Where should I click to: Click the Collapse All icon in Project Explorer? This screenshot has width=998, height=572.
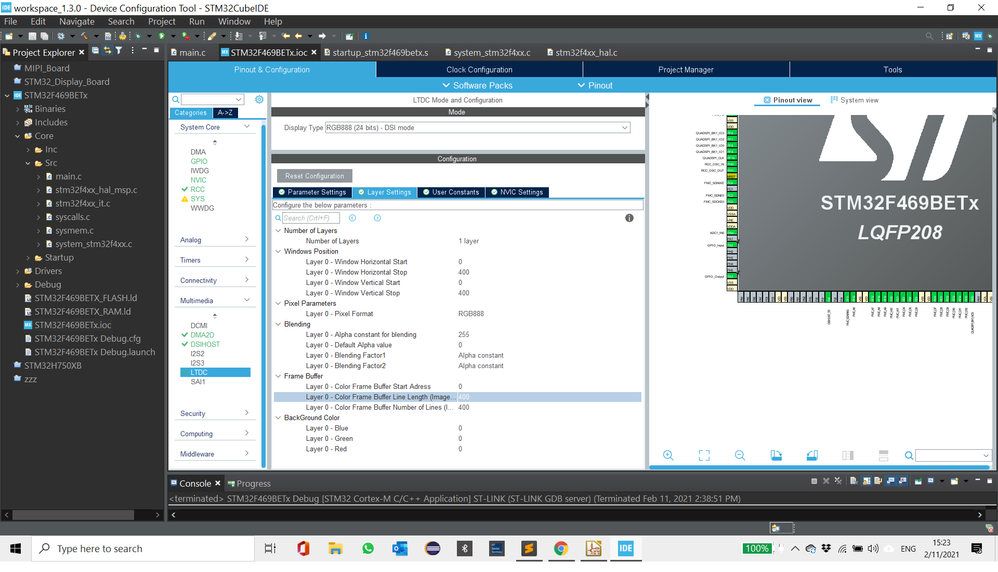pyautogui.click(x=95, y=51)
